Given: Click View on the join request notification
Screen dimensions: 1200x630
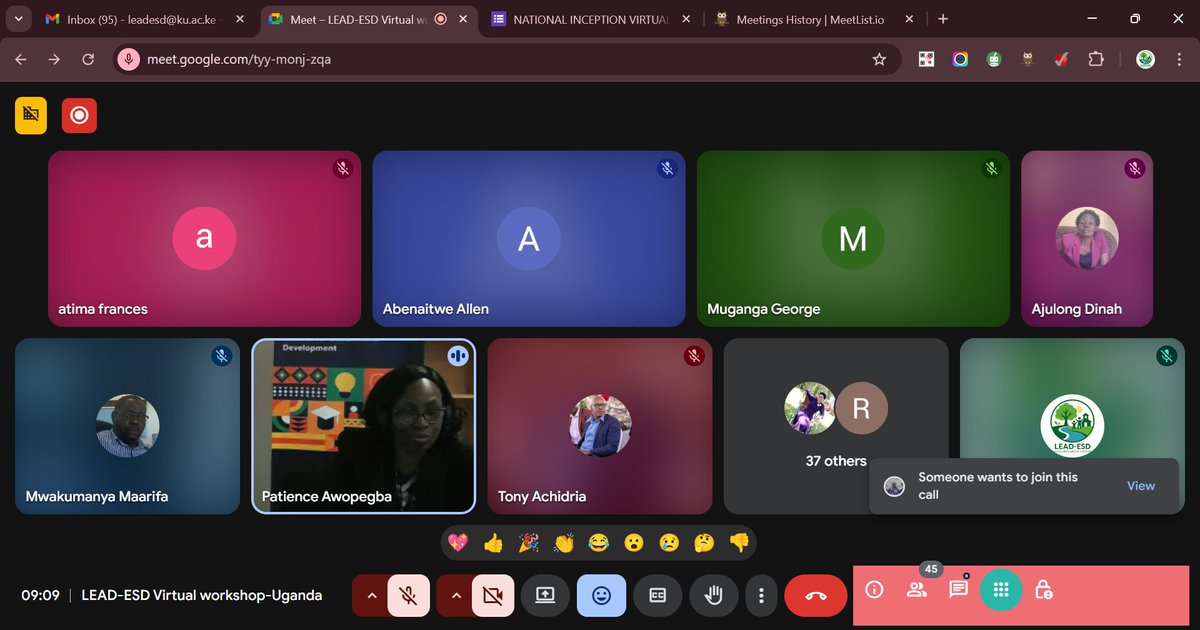Looking at the screenshot, I should pos(1141,486).
